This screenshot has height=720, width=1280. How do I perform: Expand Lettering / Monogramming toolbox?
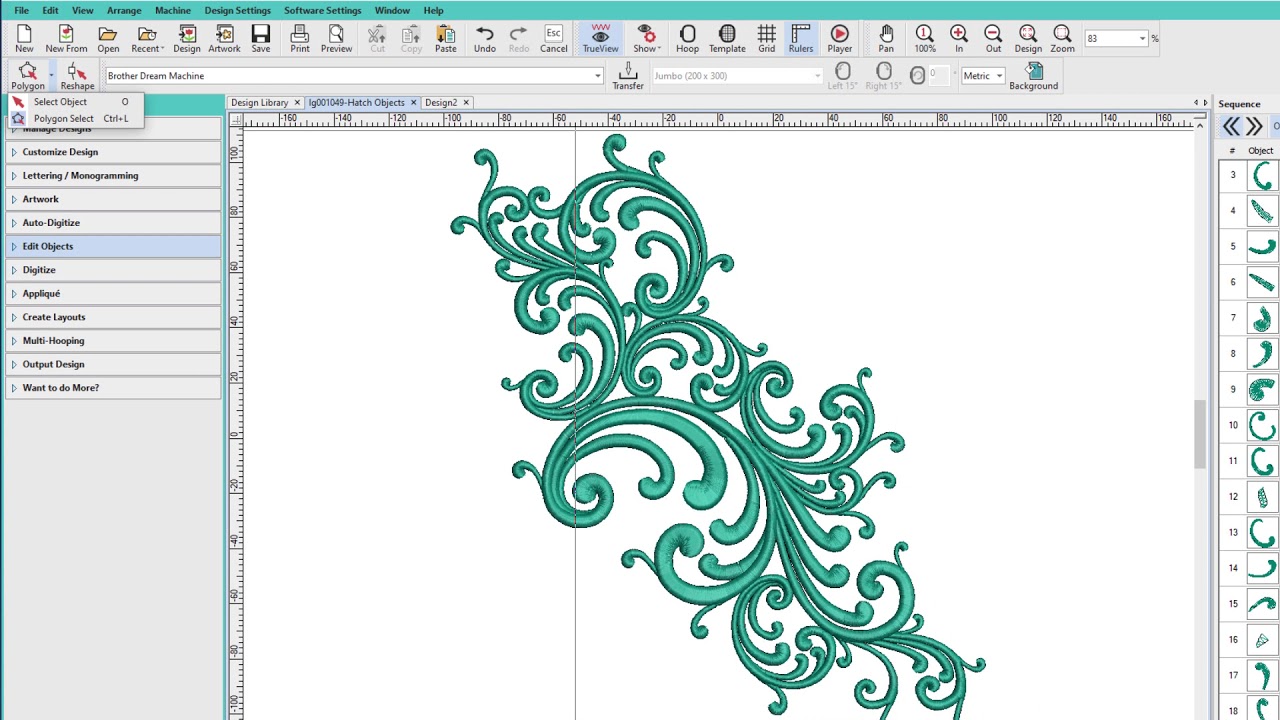click(113, 176)
